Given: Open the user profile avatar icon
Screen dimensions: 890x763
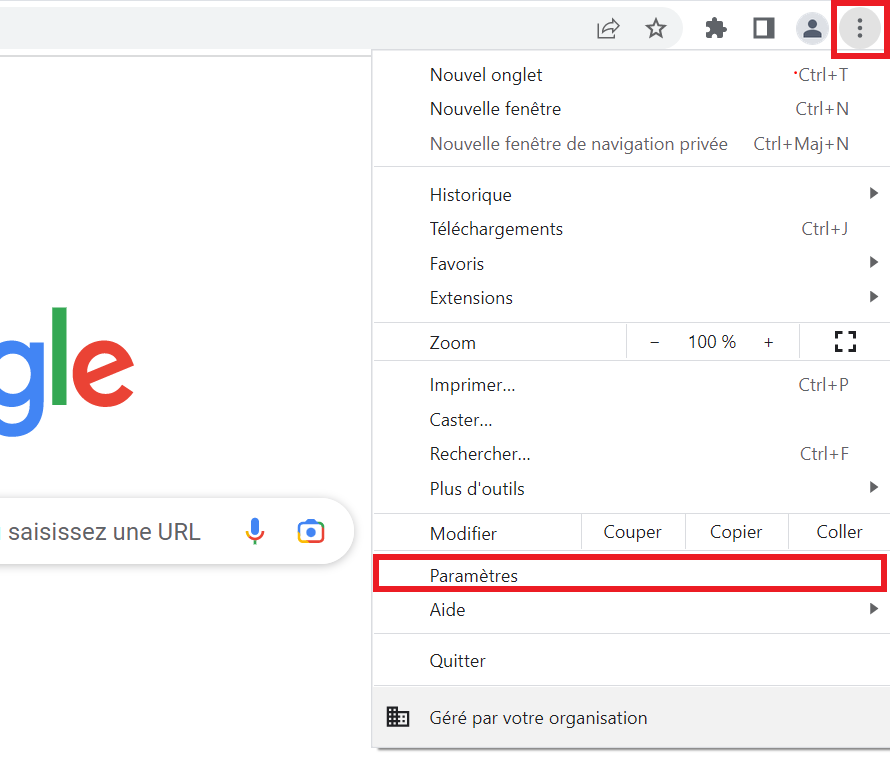Looking at the screenshot, I should (x=812, y=28).
